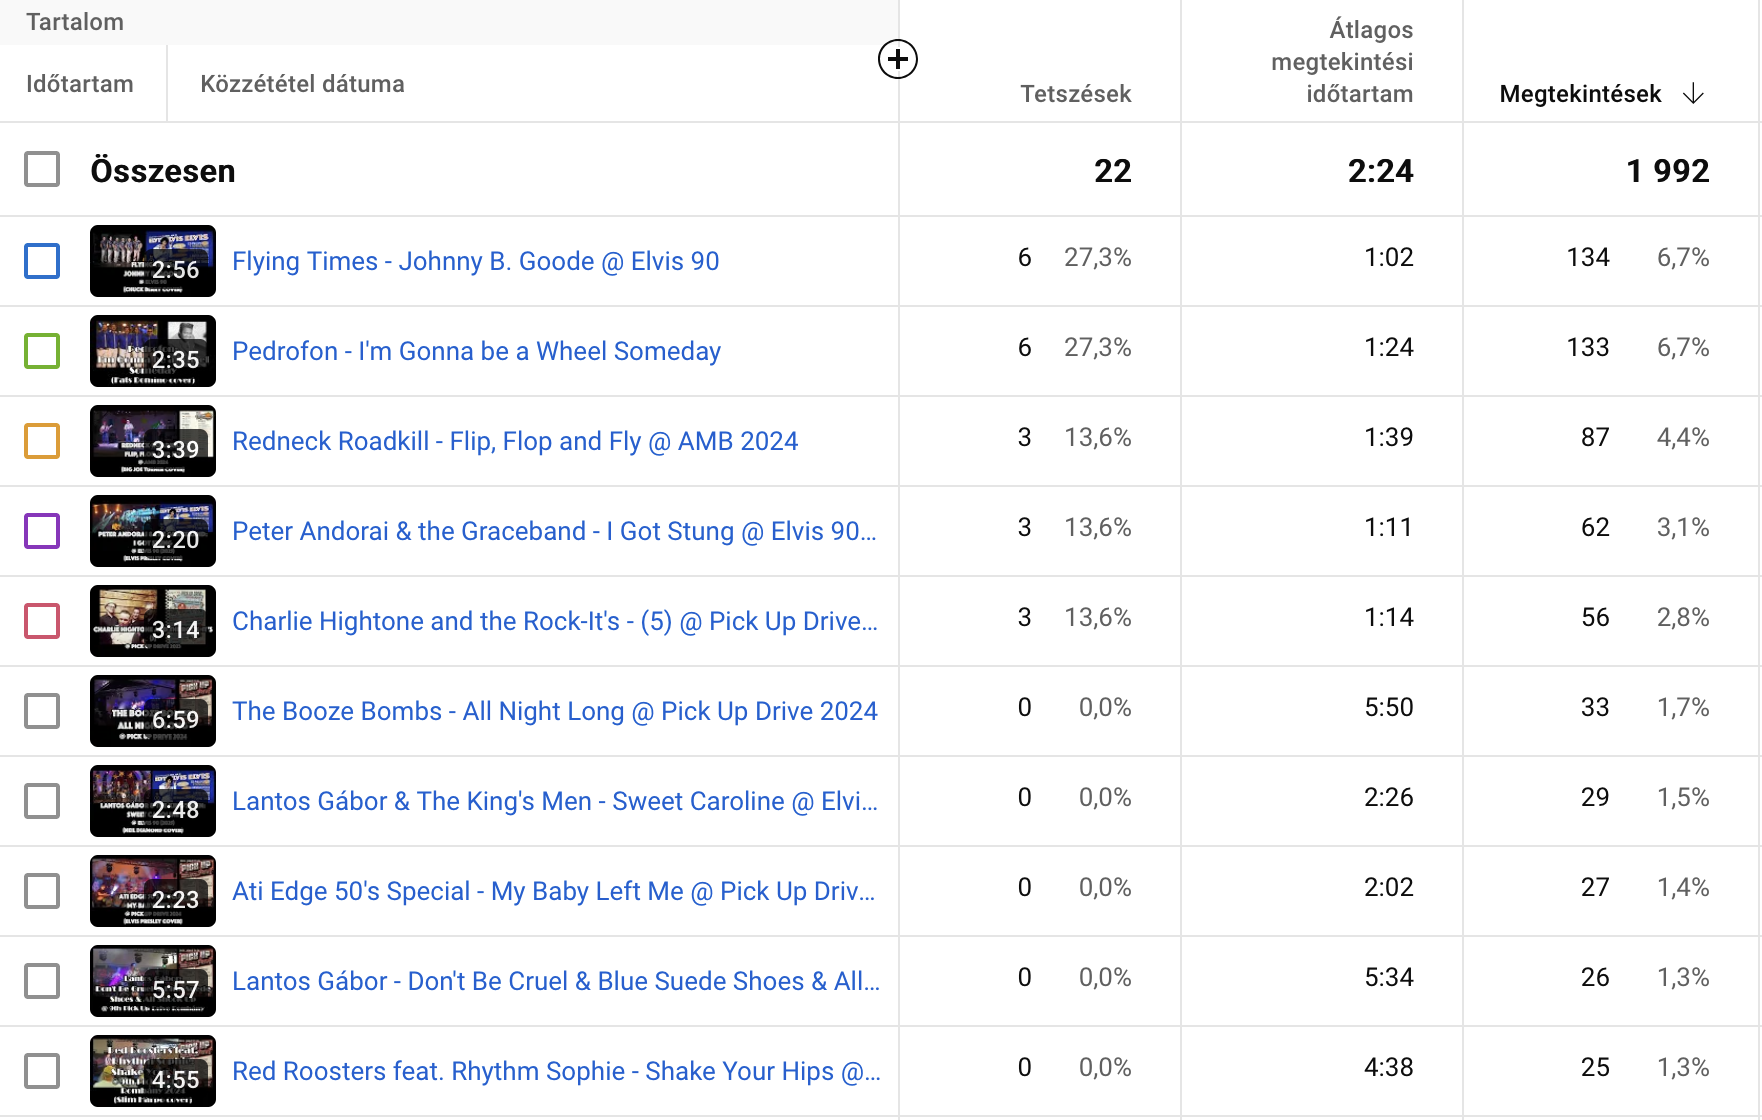Toggle blue checkbox for Flying Times video
The width and height of the screenshot is (1762, 1120).
pyautogui.click(x=42, y=261)
